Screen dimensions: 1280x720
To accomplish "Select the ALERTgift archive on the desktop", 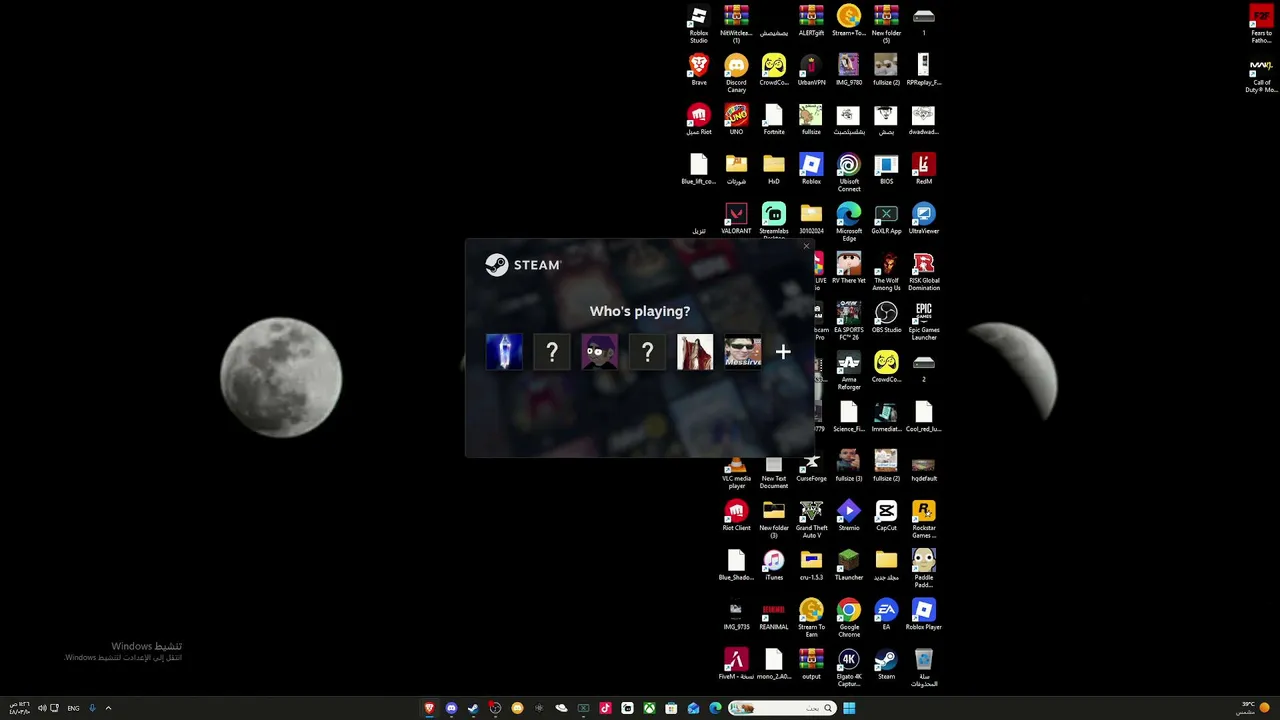I will 811,22.
